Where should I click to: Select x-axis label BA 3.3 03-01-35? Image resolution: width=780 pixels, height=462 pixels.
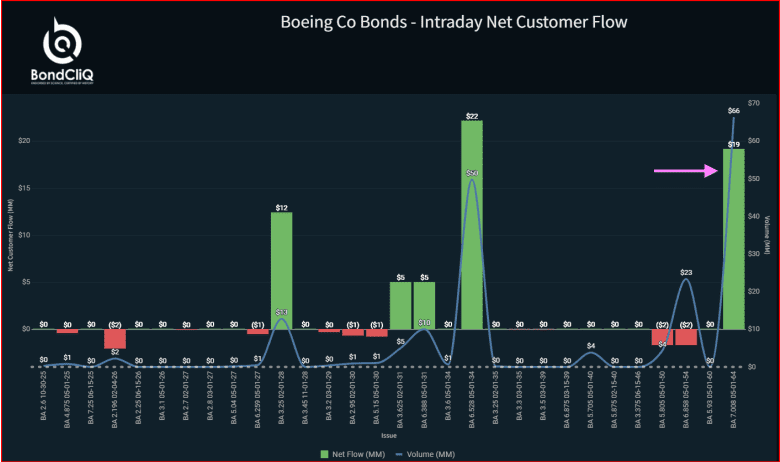click(519, 395)
